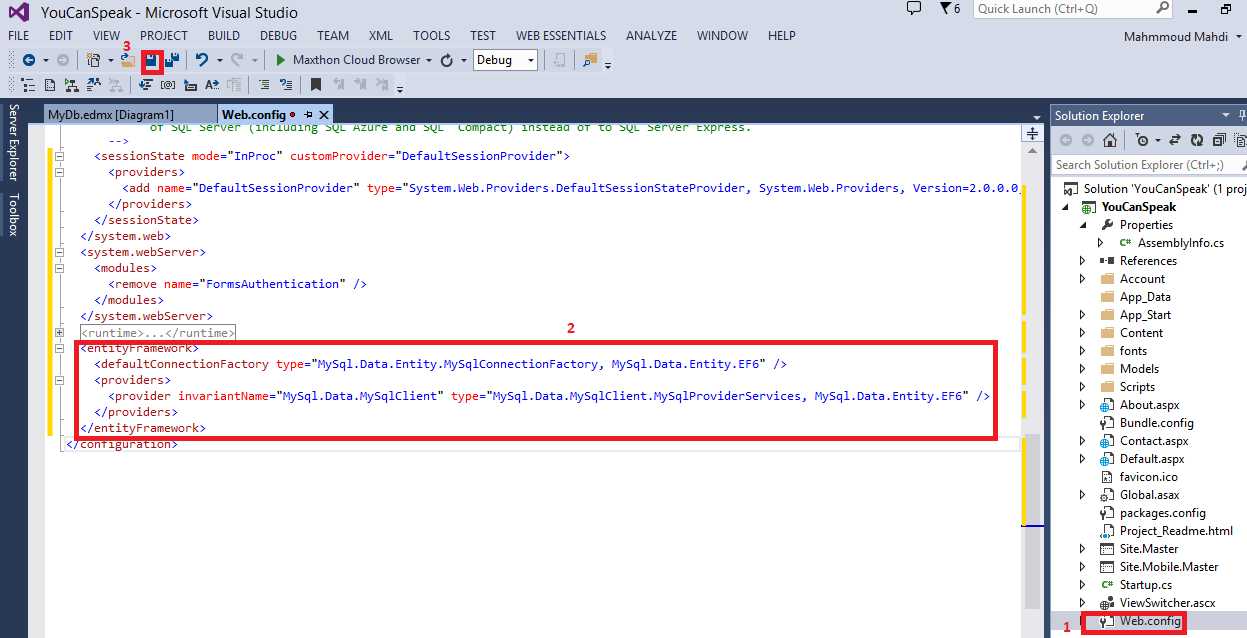Open the ANALYZE menu
The height and width of the screenshot is (638, 1247).
coord(652,35)
